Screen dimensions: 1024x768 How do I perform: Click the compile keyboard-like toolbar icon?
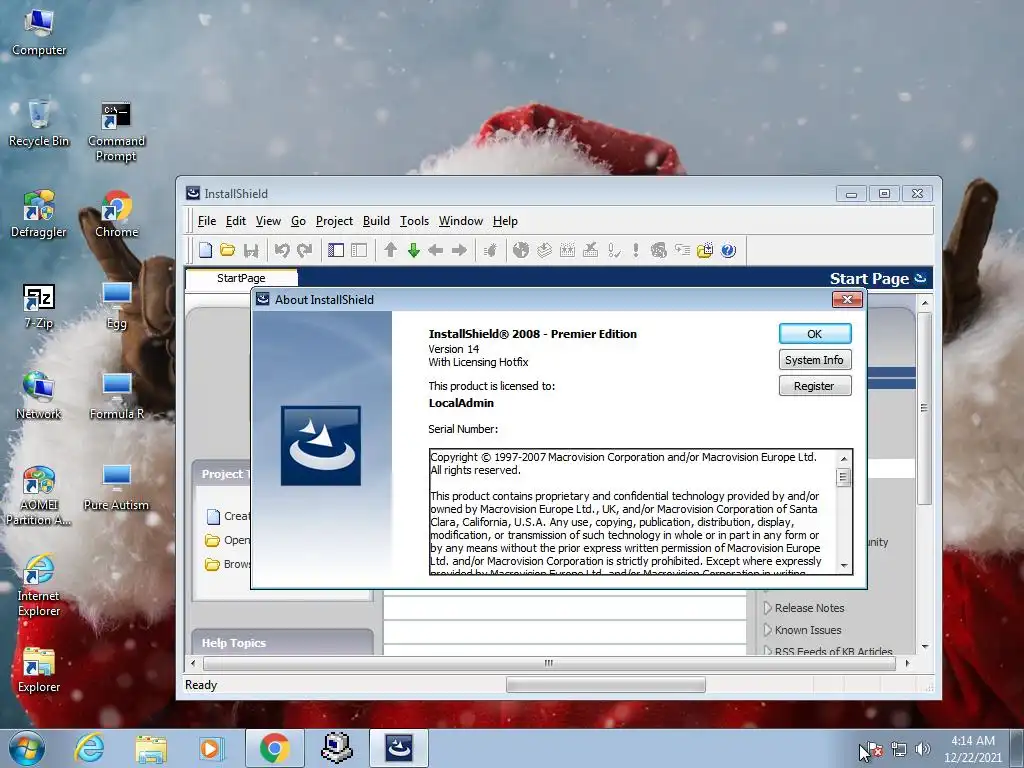pyautogui.click(x=568, y=250)
